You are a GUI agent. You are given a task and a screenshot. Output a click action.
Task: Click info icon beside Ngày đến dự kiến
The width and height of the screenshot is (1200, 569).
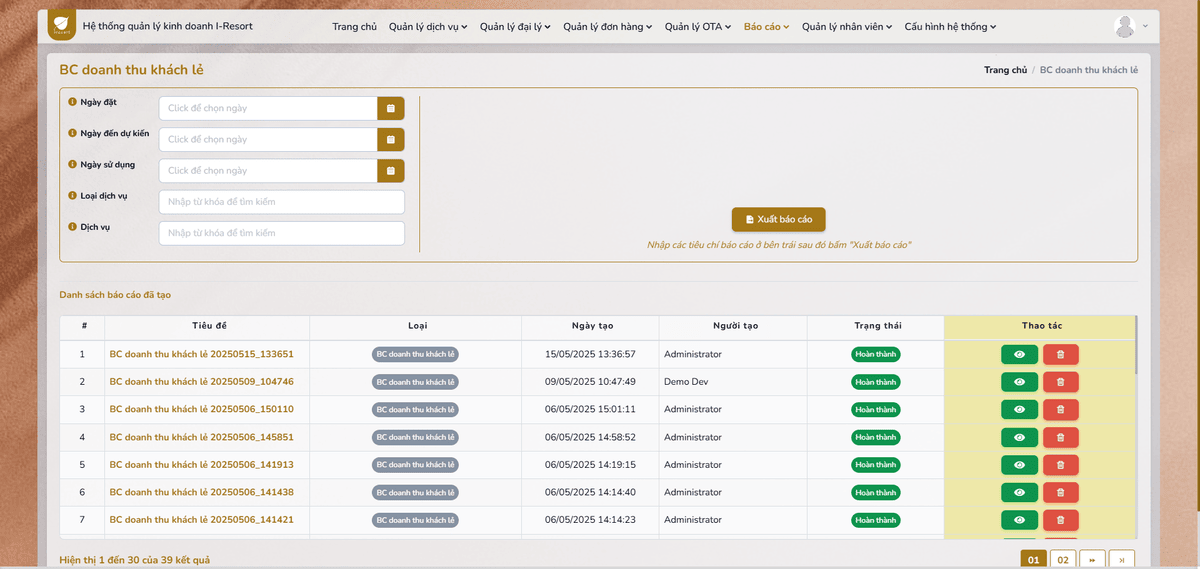pyautogui.click(x=72, y=132)
